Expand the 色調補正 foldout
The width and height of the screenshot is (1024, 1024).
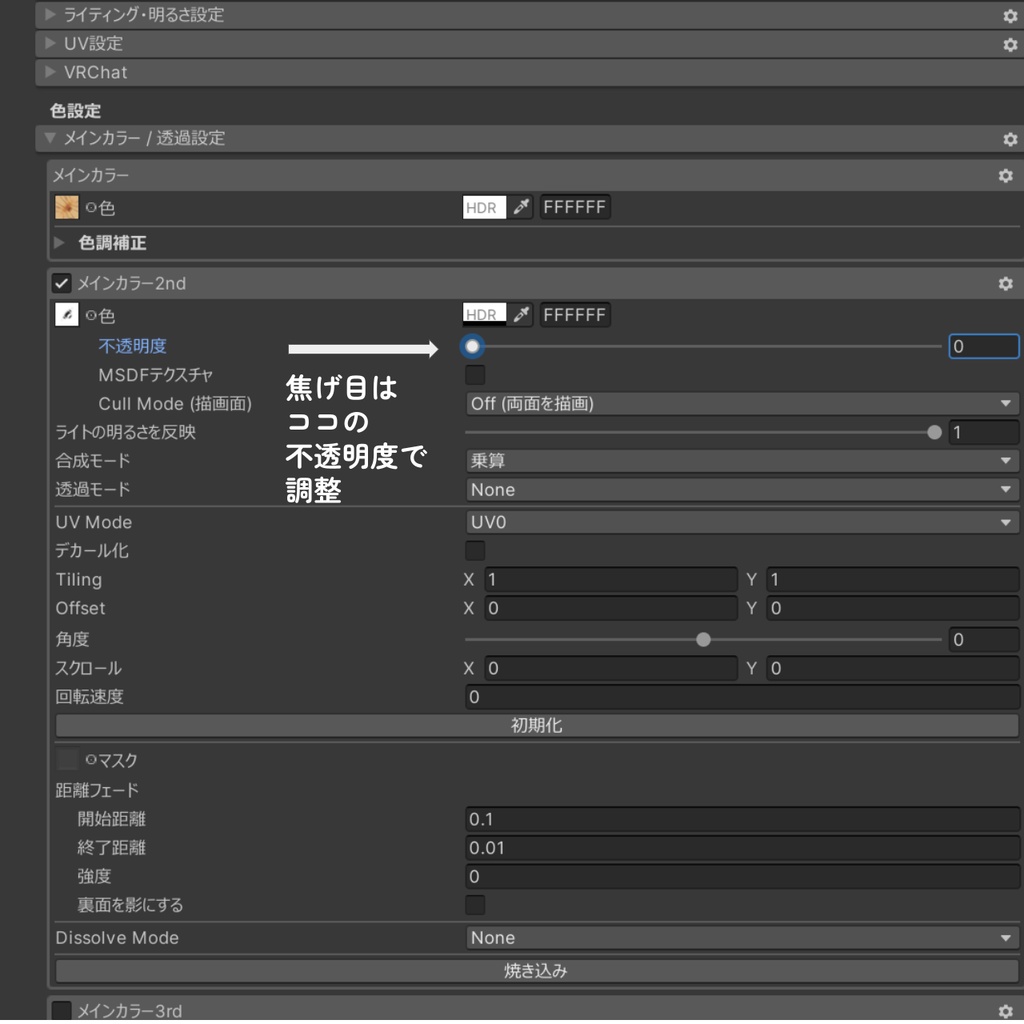pos(59,243)
